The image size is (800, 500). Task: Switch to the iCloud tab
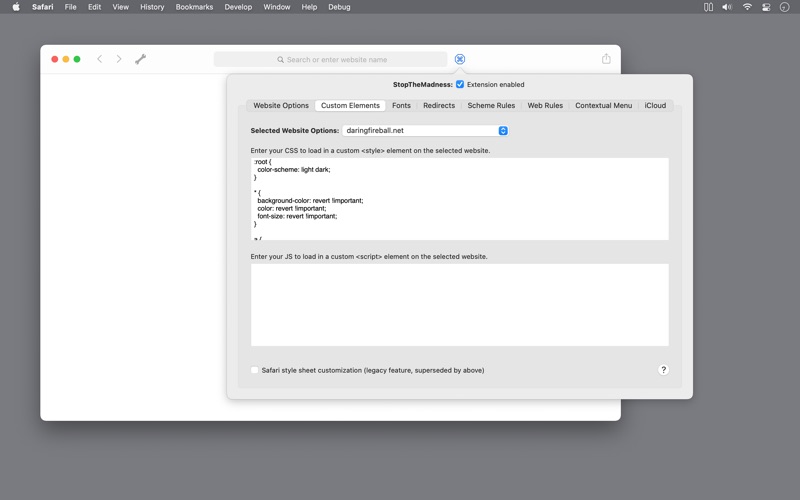pos(655,106)
